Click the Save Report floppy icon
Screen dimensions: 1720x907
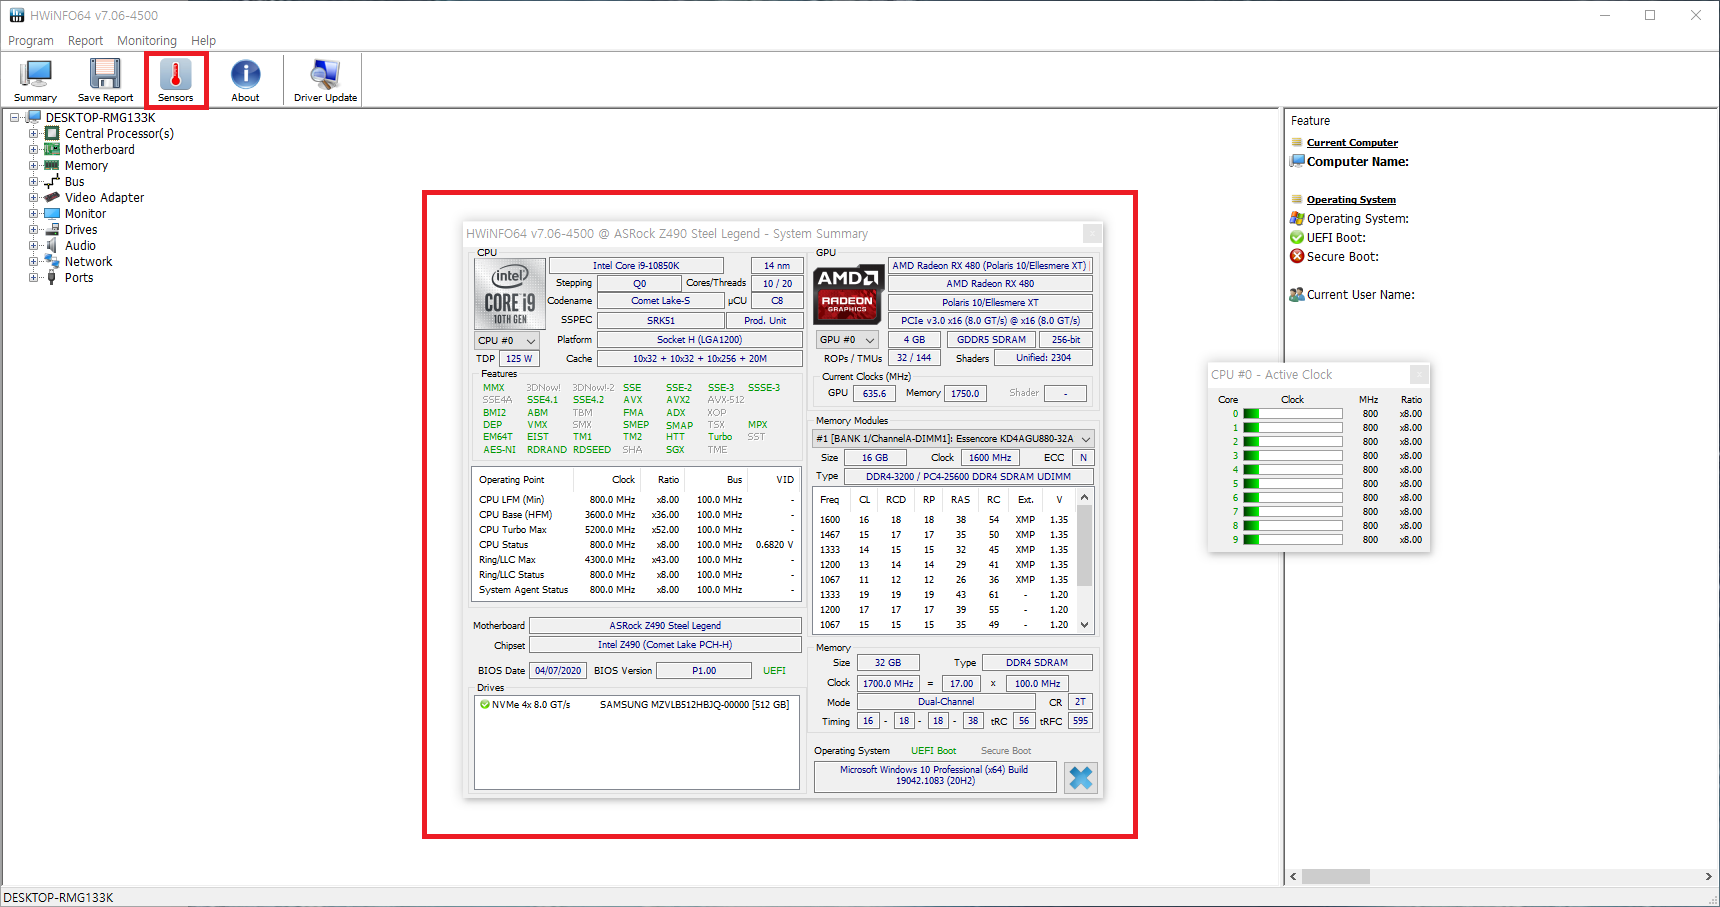(105, 75)
